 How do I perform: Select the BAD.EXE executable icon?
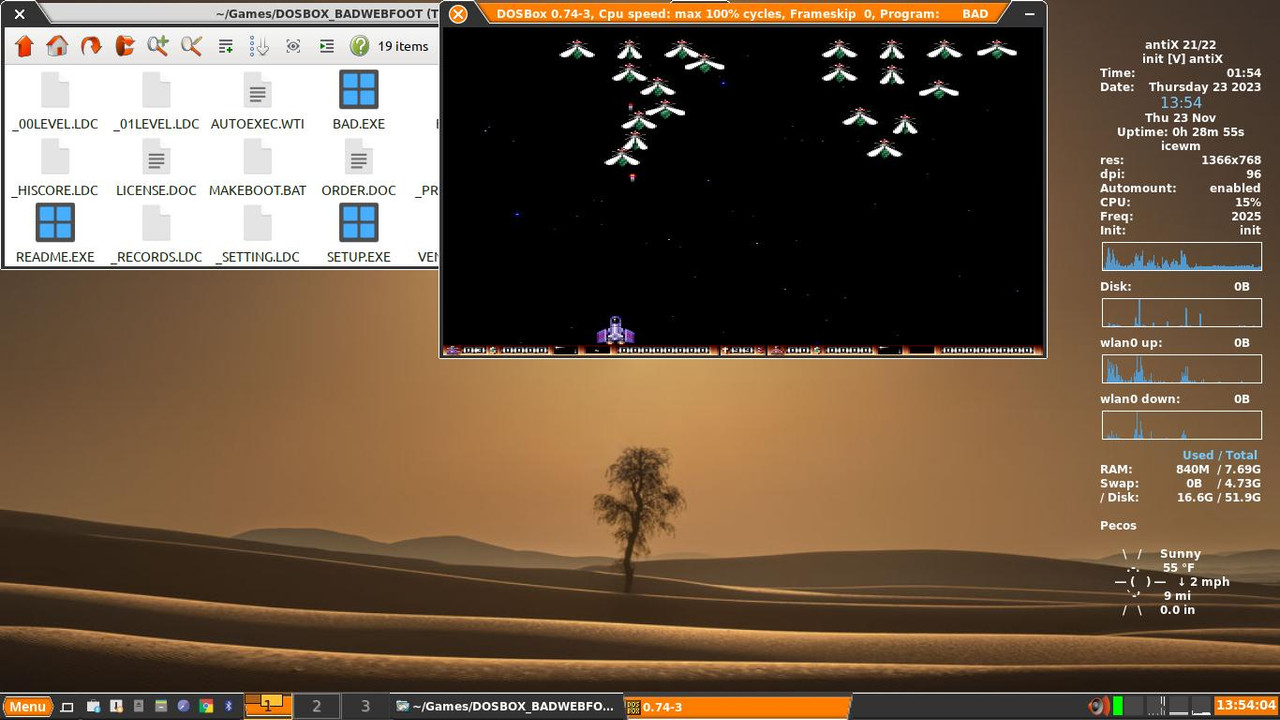coord(359,90)
